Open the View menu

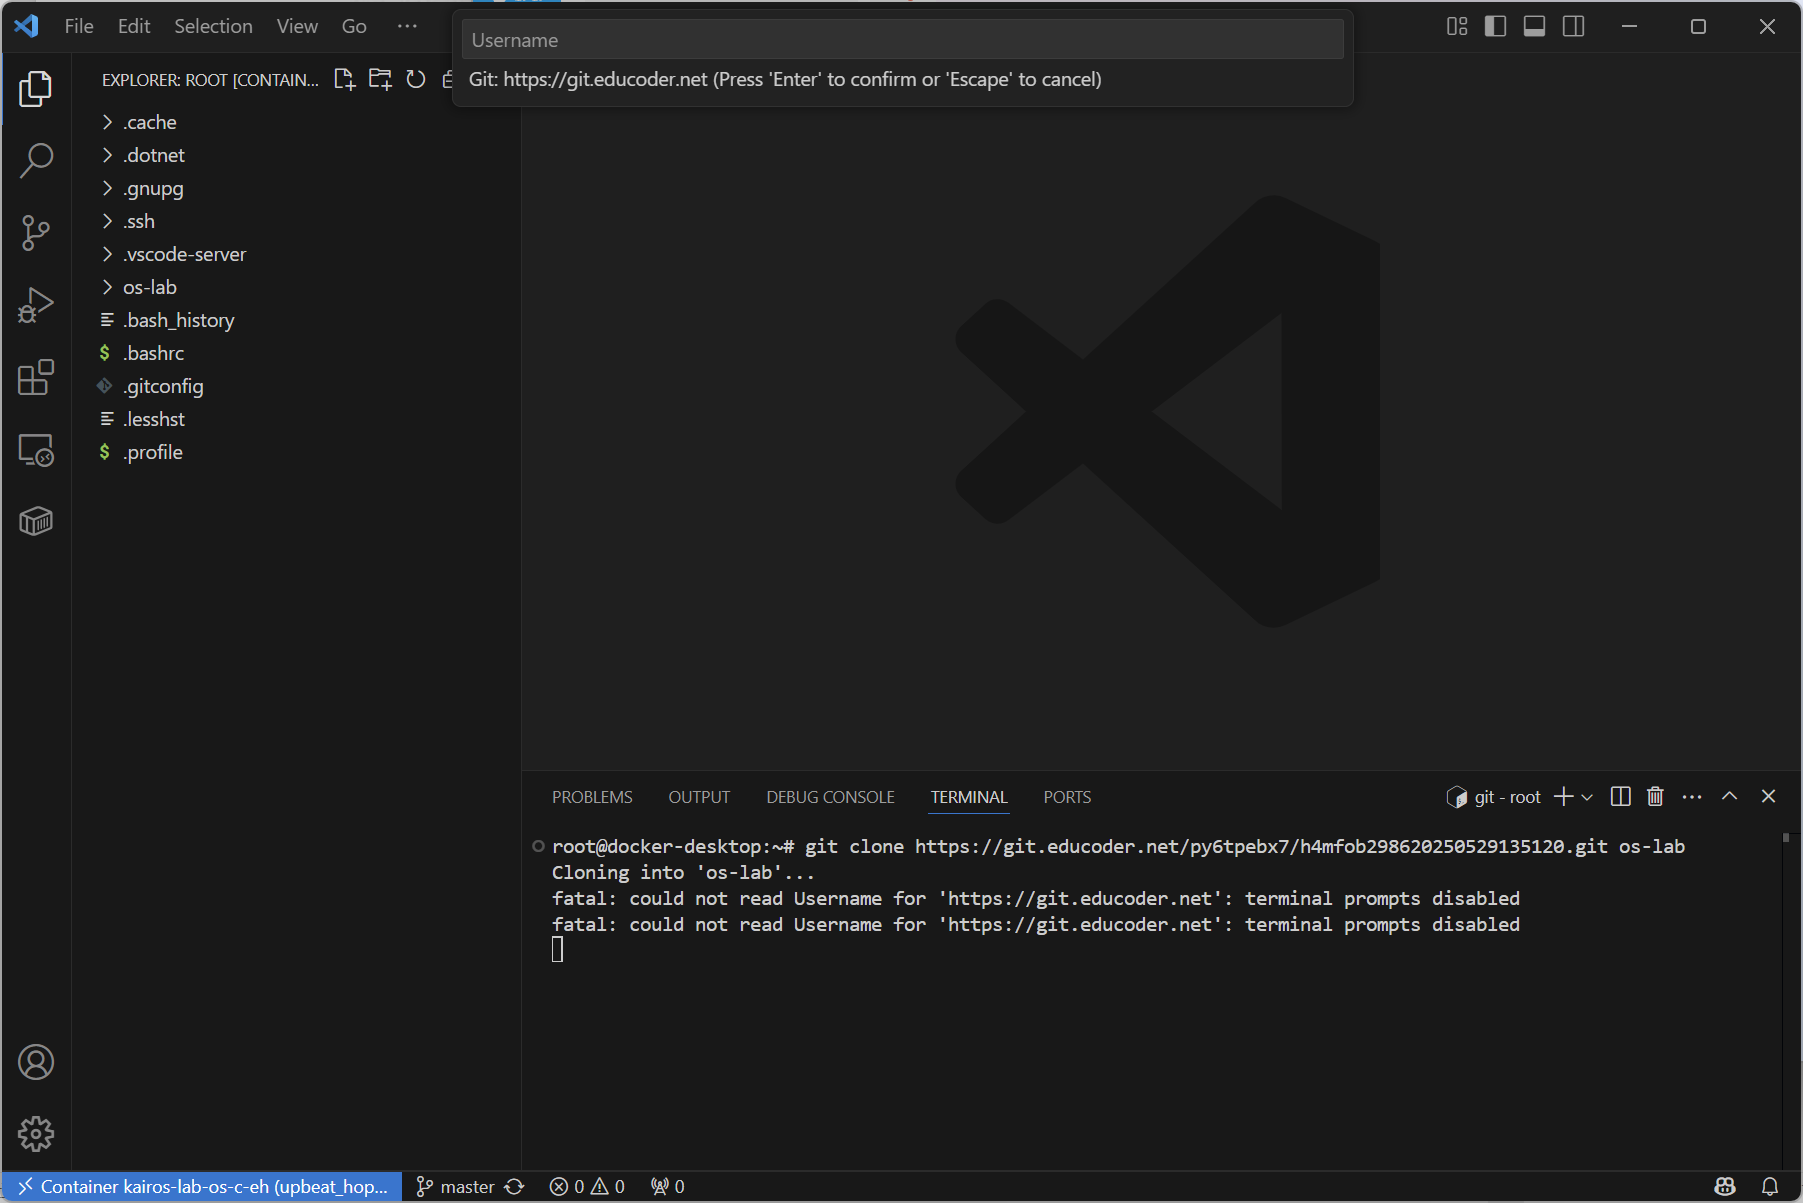click(x=297, y=26)
